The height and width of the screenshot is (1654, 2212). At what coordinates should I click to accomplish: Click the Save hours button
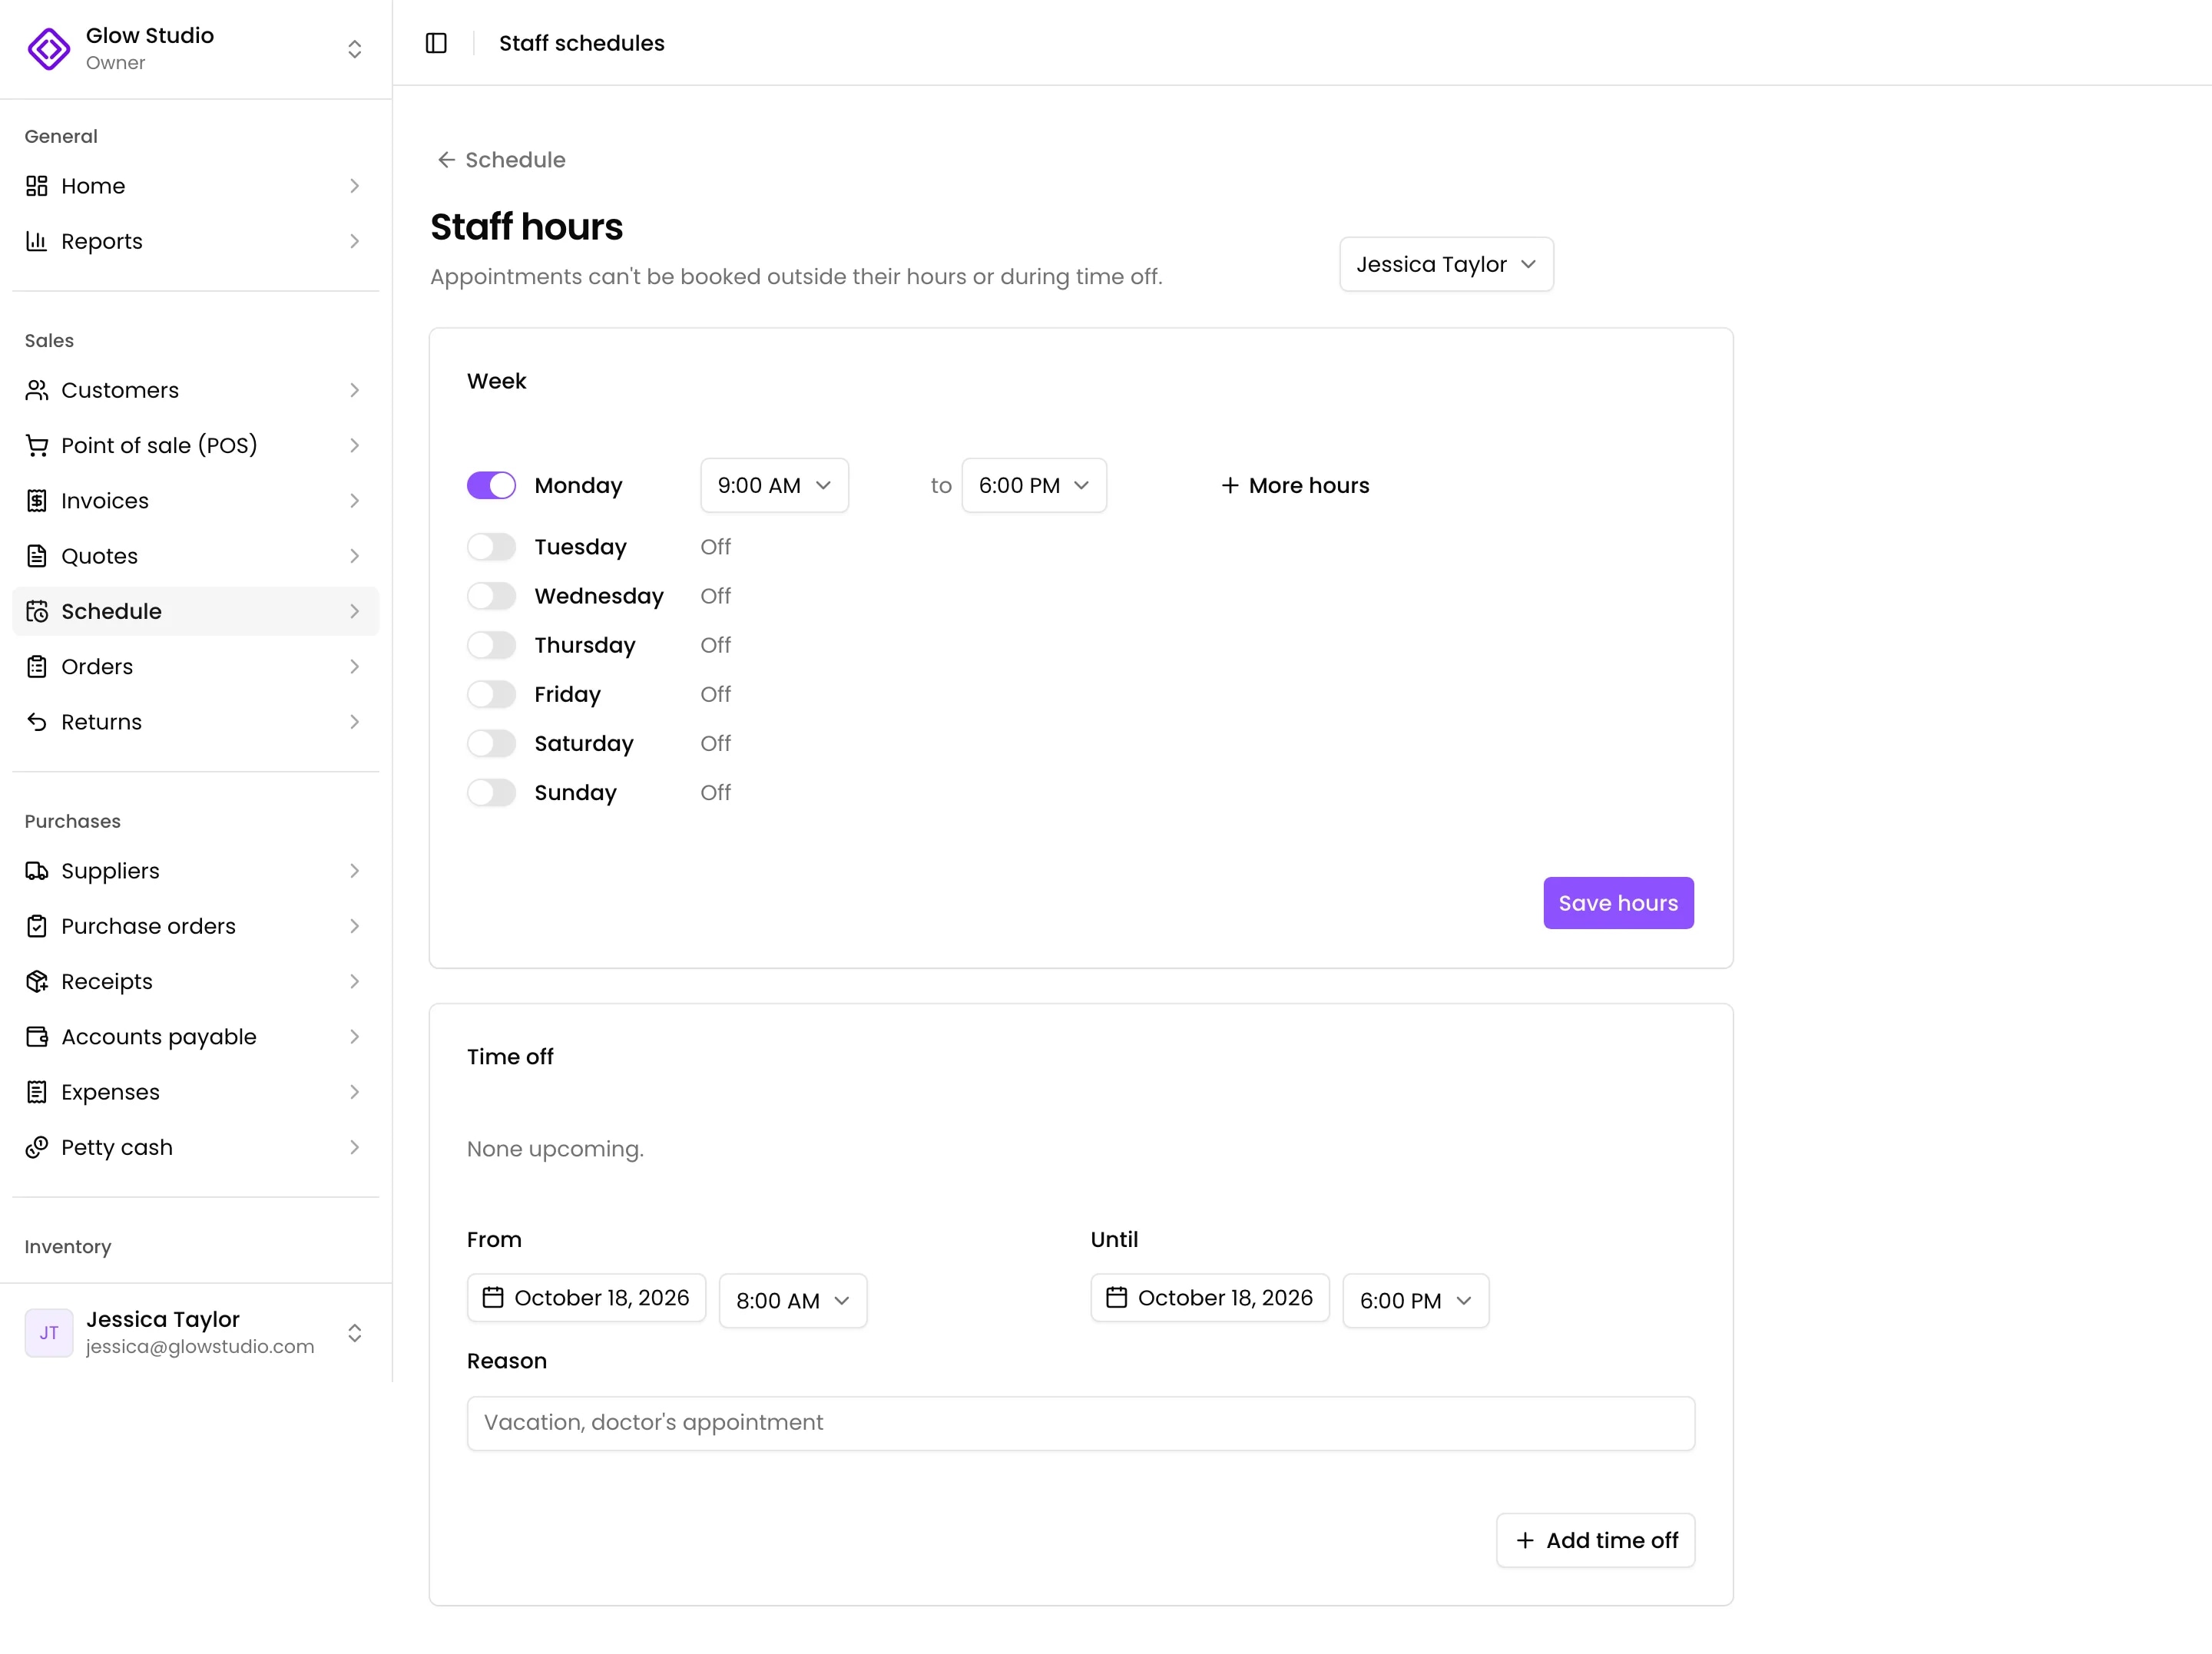point(1618,903)
